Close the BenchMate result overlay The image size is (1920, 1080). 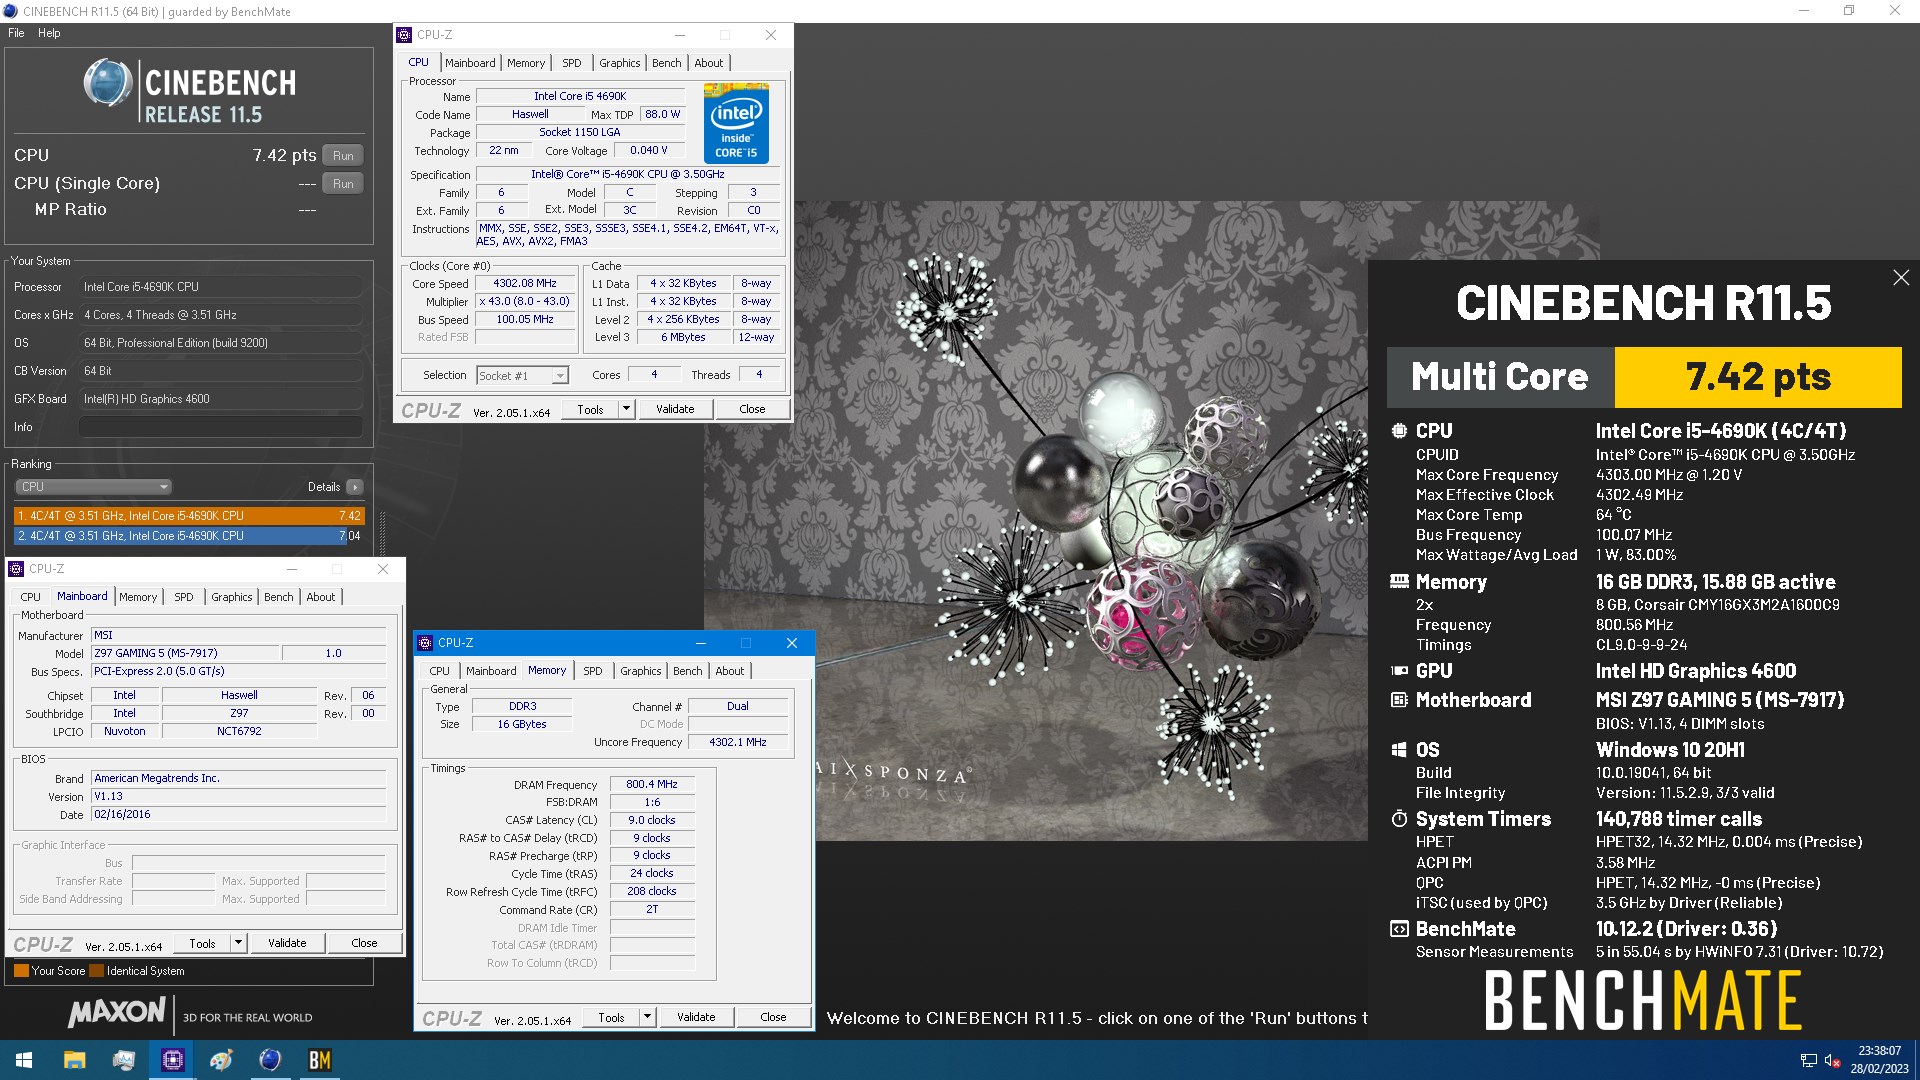point(1901,278)
